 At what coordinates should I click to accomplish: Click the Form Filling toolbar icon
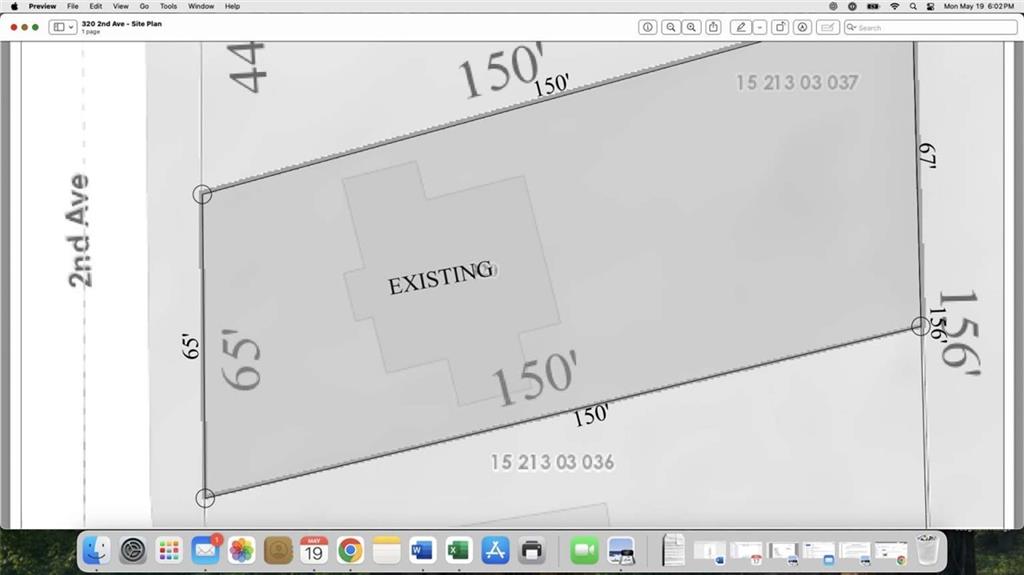[828, 27]
